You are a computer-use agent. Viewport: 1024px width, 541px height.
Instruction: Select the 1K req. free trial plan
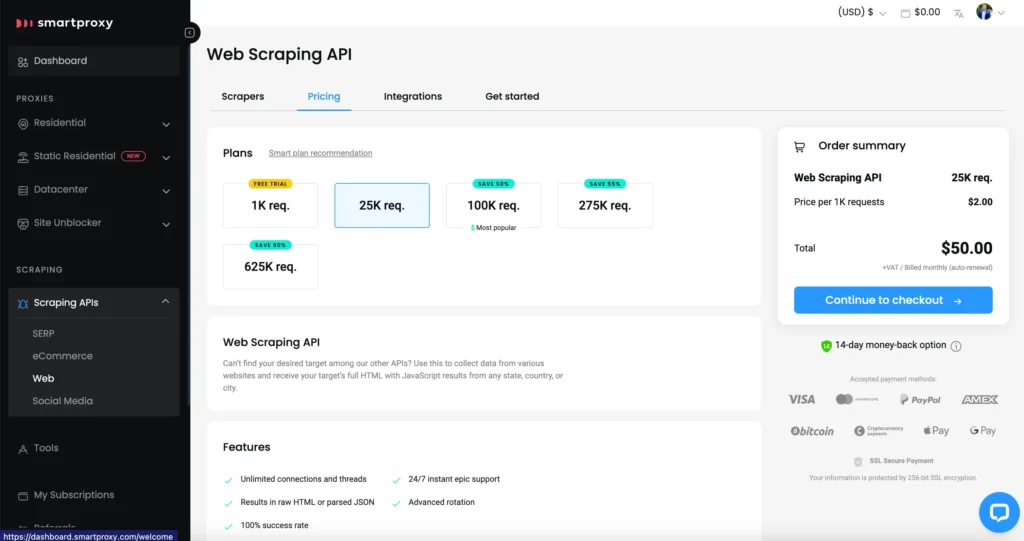(x=270, y=206)
